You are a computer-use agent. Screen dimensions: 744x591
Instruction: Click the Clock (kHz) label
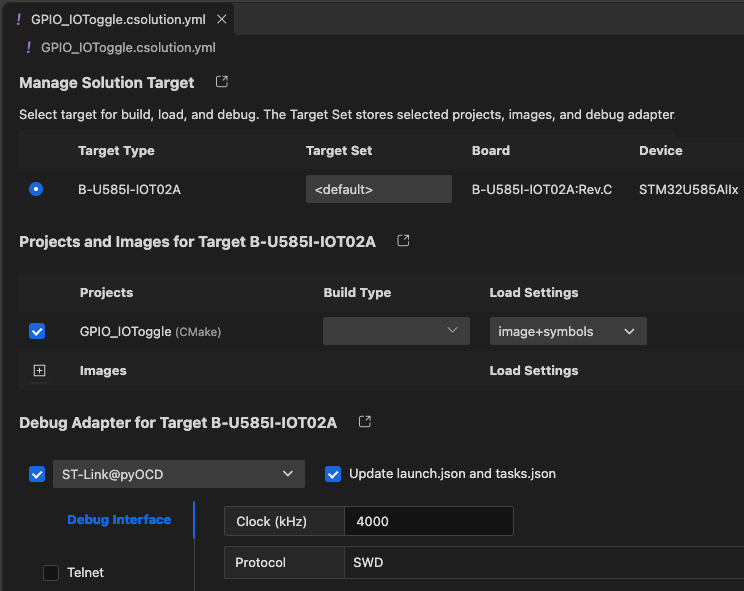pos(271,521)
